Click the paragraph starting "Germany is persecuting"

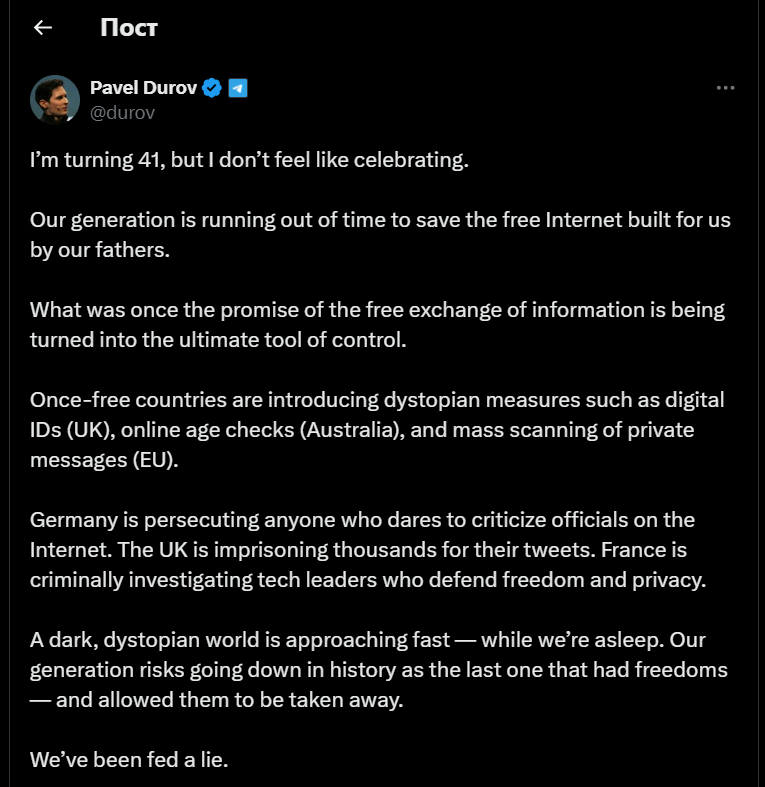(x=368, y=550)
